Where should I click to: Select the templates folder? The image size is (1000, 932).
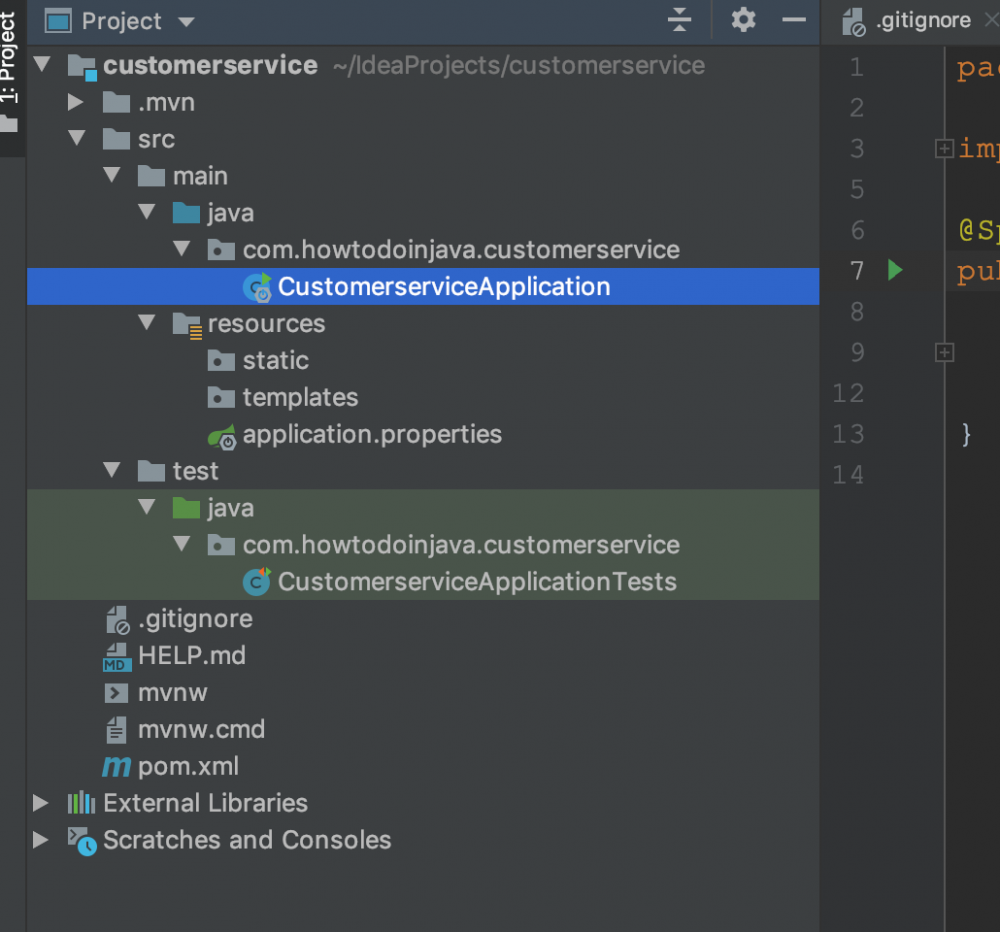(x=300, y=397)
